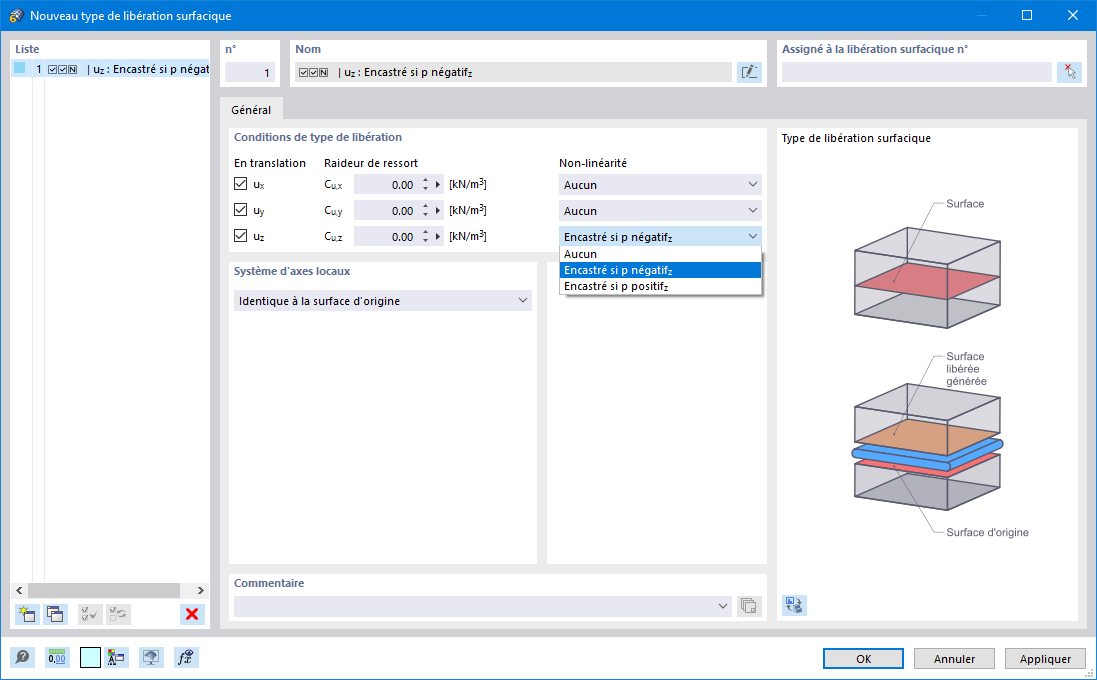Open units and decimals 0,00 icon
Screen dimensions: 1097x680
(57, 658)
